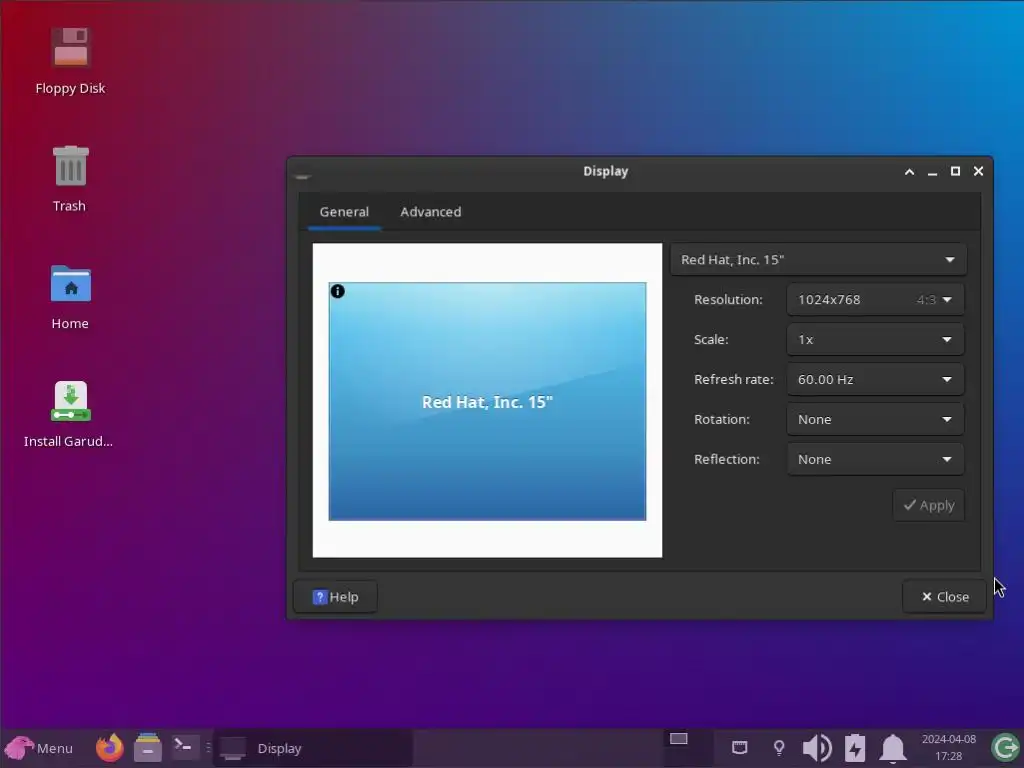
Task: Switch to the Advanced tab
Action: pyautogui.click(x=430, y=212)
